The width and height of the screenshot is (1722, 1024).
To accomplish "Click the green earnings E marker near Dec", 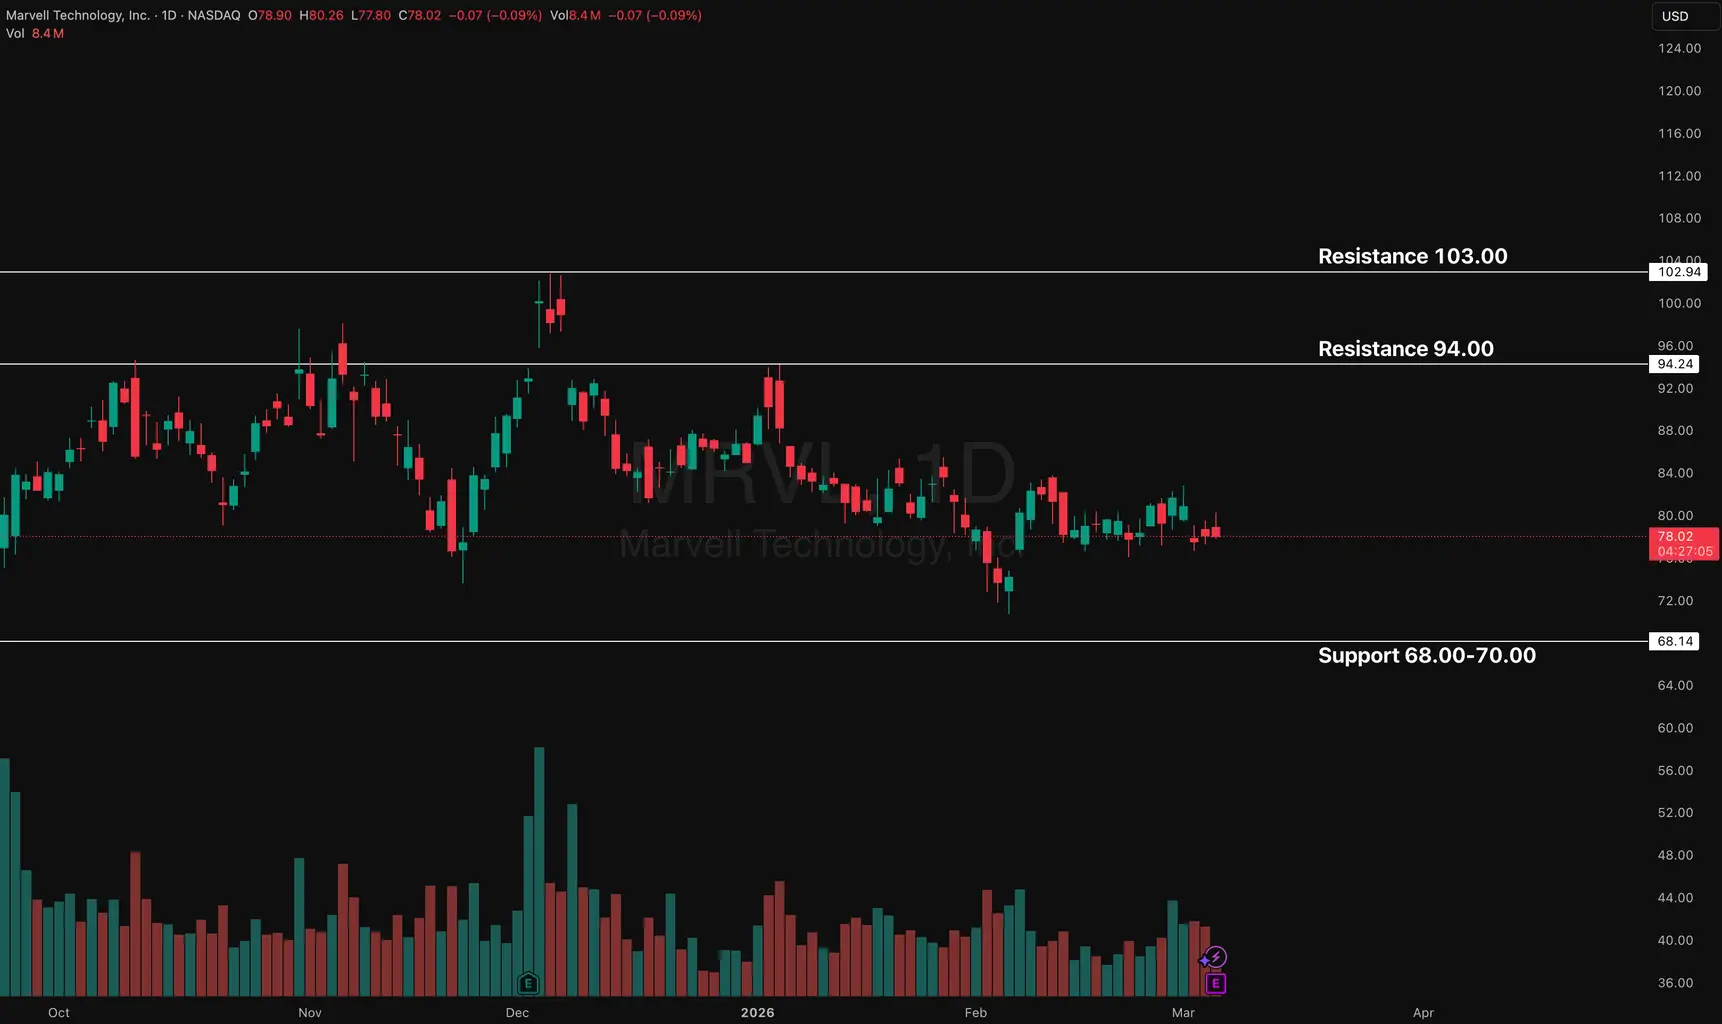I will point(528,984).
